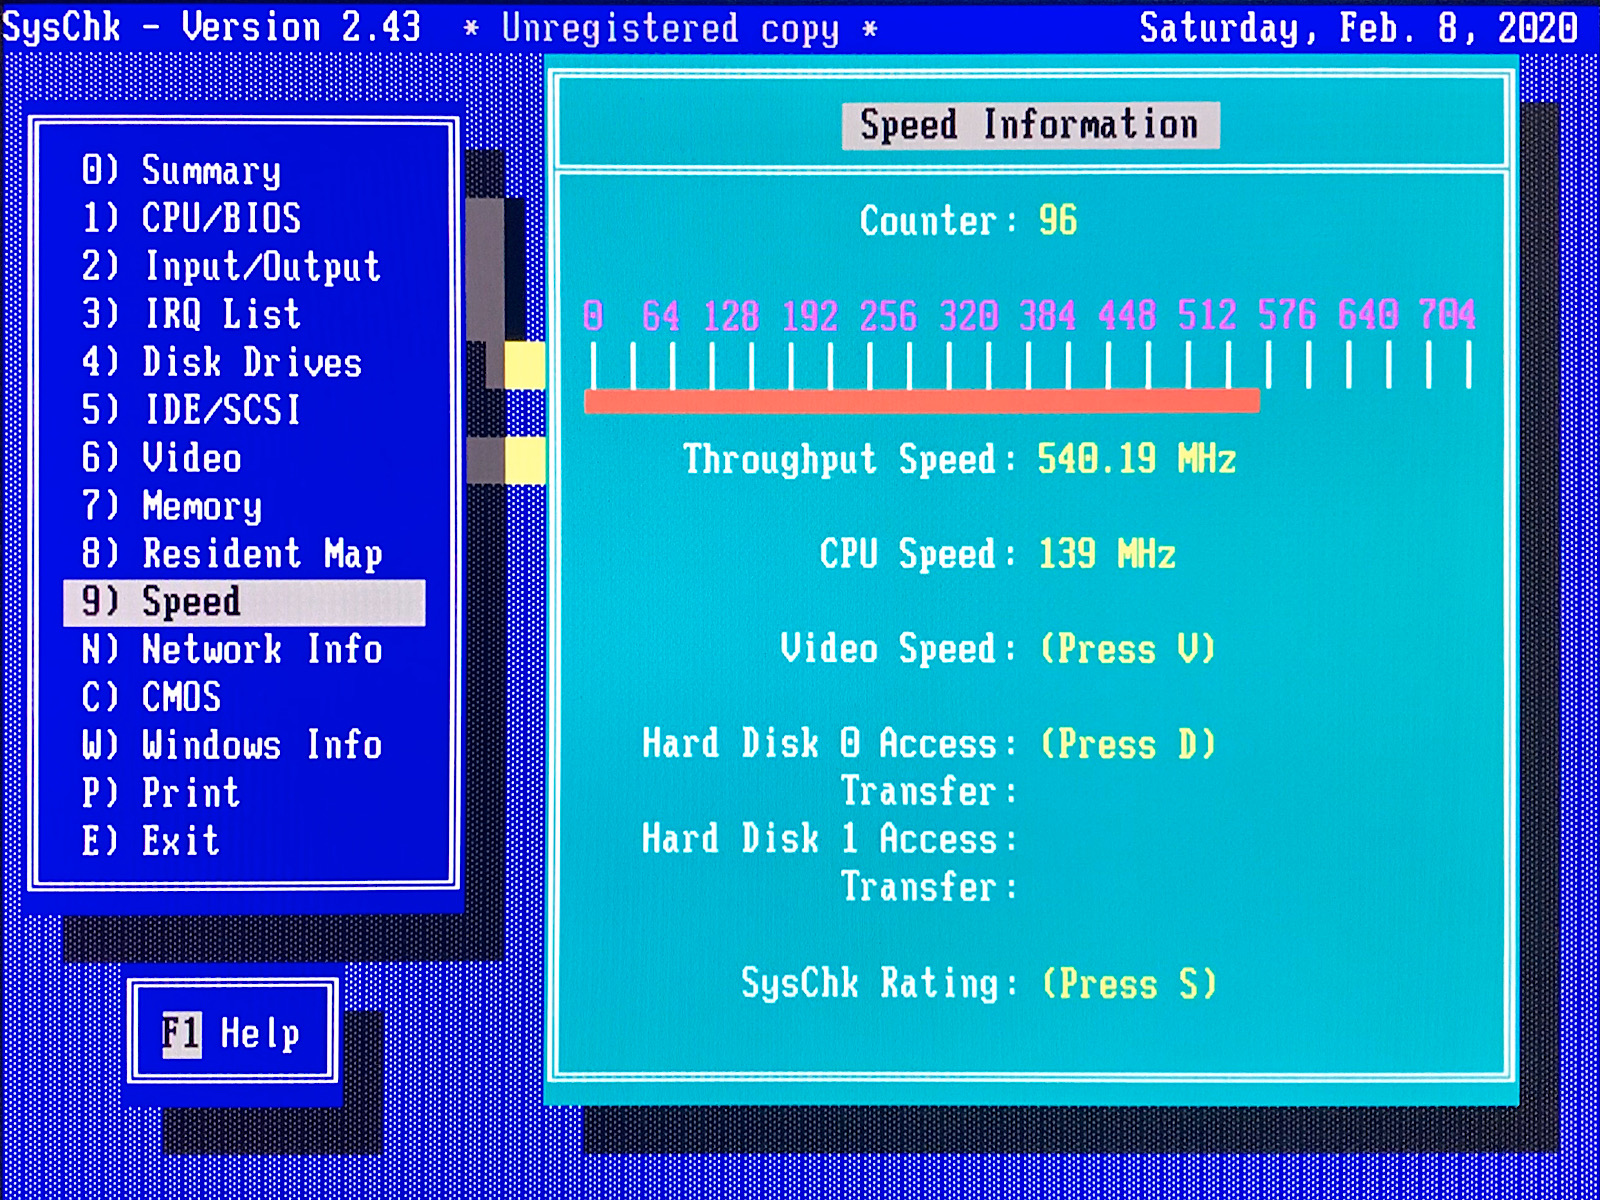Click the red throughput speed bar
The image size is (1600, 1200).
pos(922,401)
